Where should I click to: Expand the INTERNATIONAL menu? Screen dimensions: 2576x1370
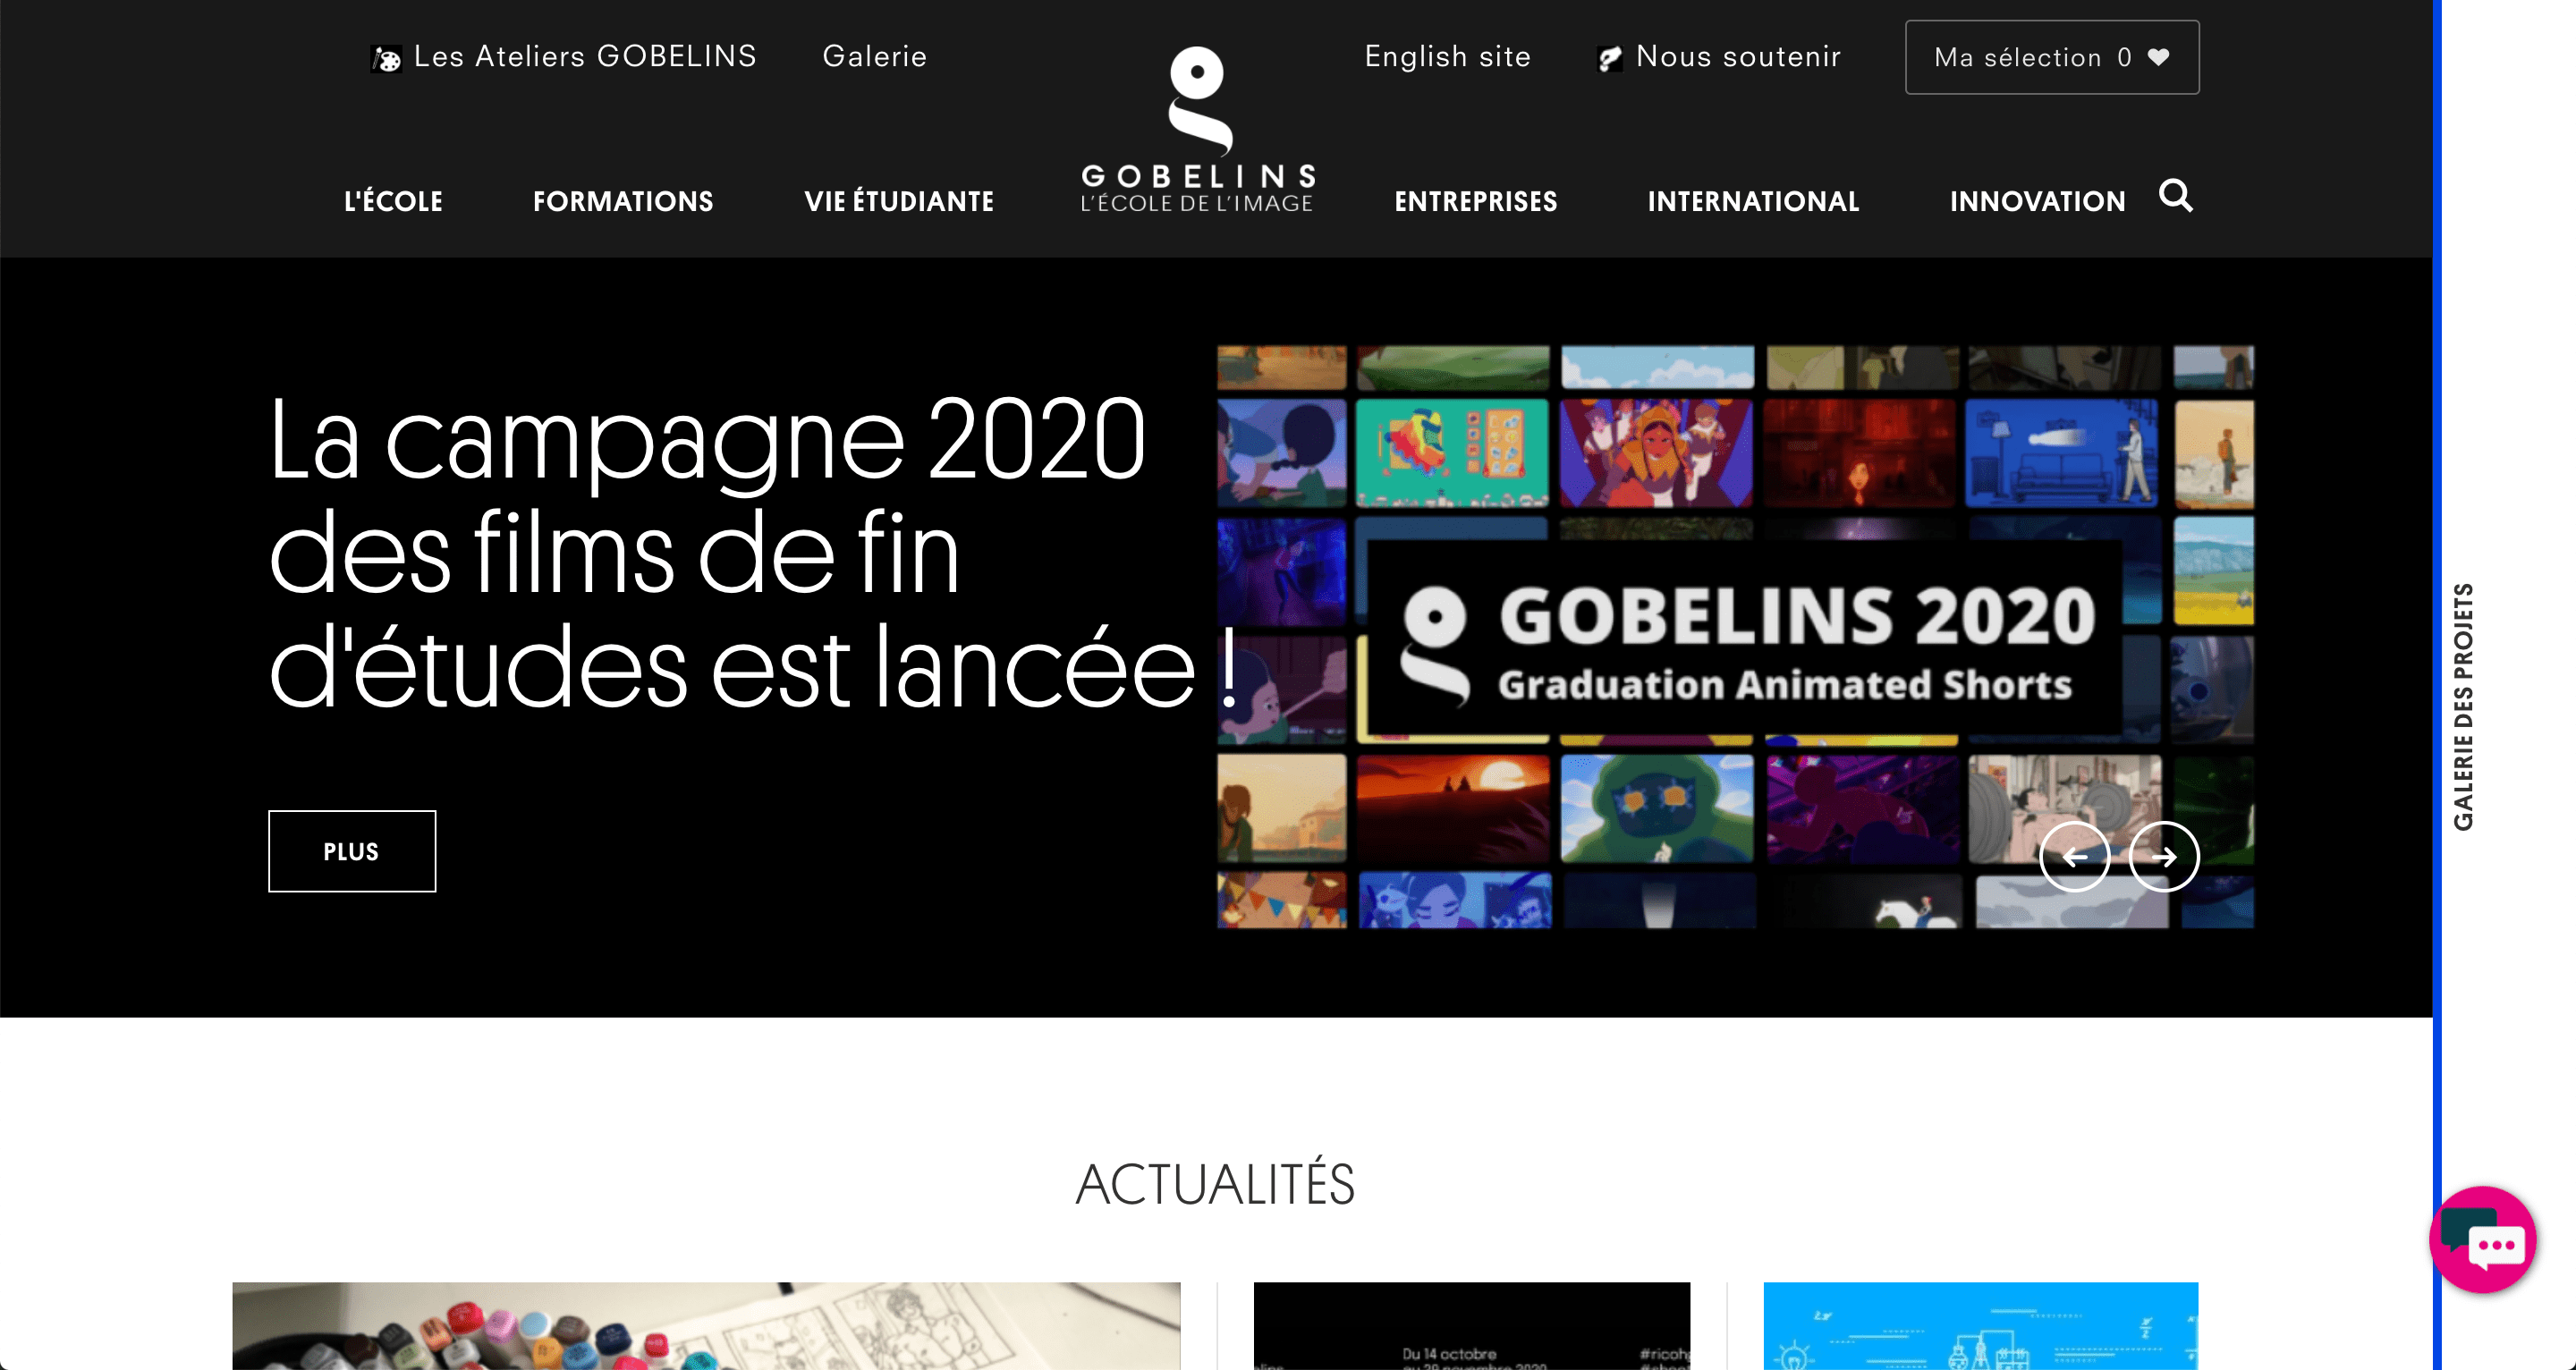pyautogui.click(x=1753, y=202)
